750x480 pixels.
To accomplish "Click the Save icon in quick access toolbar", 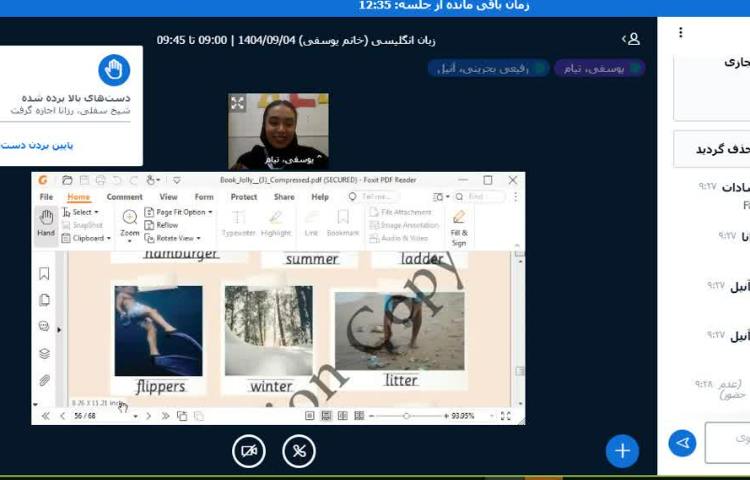I will (84, 180).
